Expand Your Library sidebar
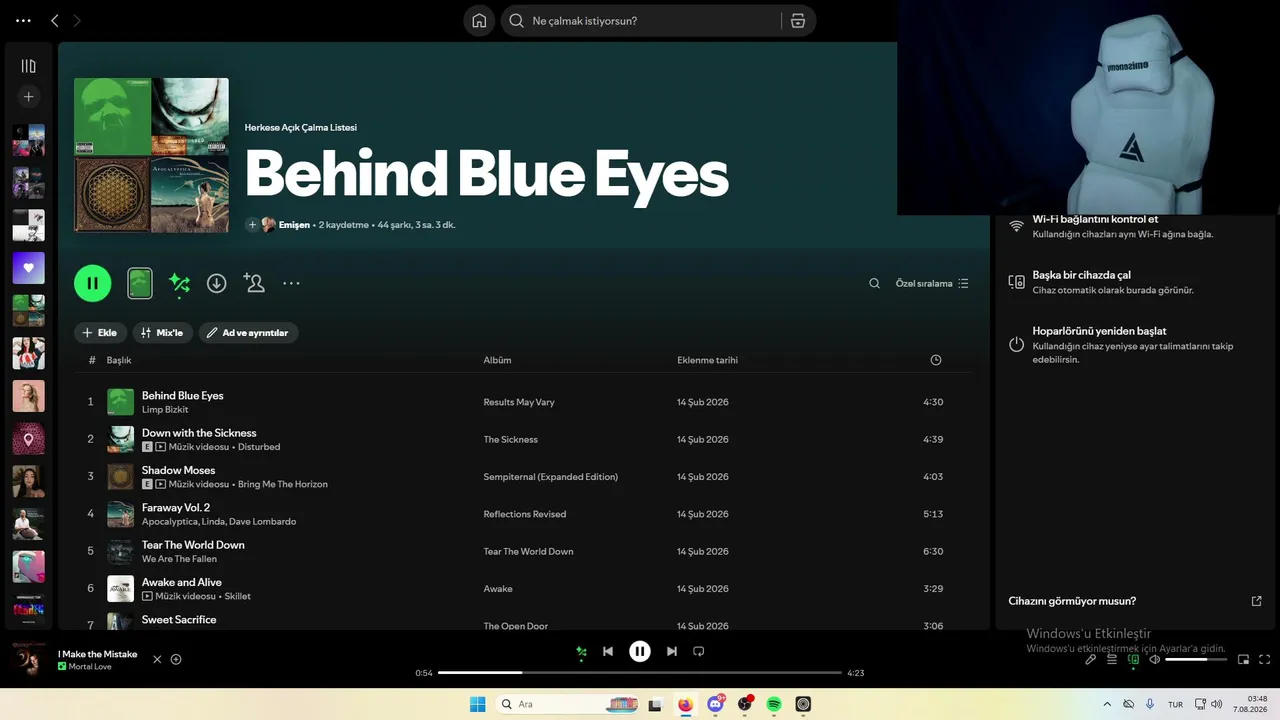The image size is (1280, 720). click(28, 66)
